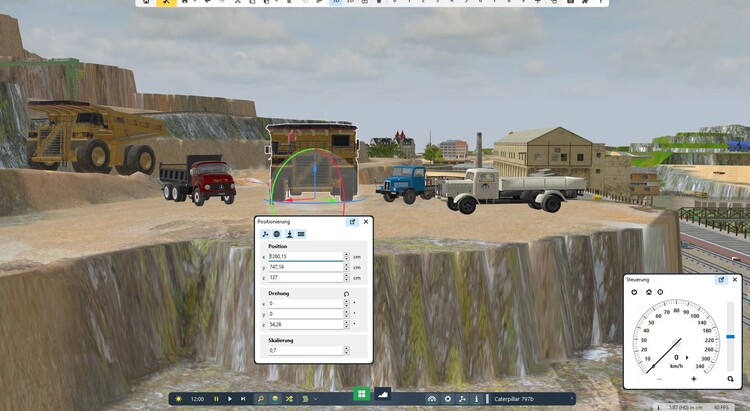
Task: Reset rotation with Drehung circular arrow
Action: click(x=346, y=294)
